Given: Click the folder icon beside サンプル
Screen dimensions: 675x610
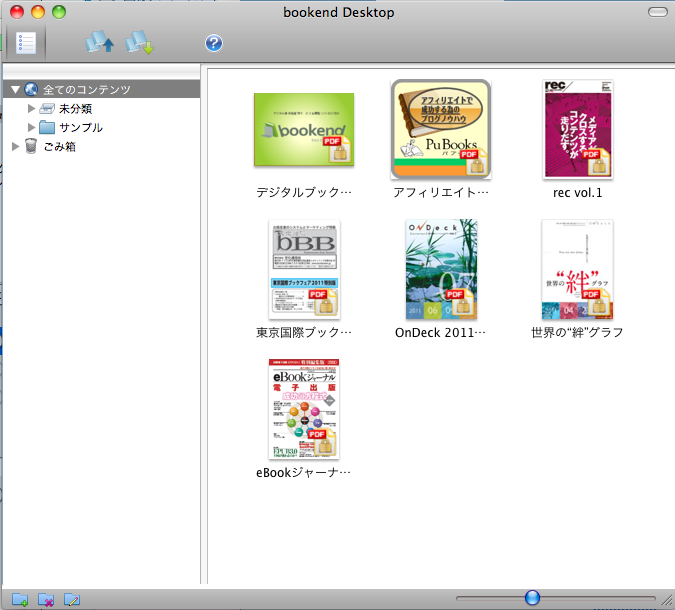Looking at the screenshot, I should pos(47,127).
